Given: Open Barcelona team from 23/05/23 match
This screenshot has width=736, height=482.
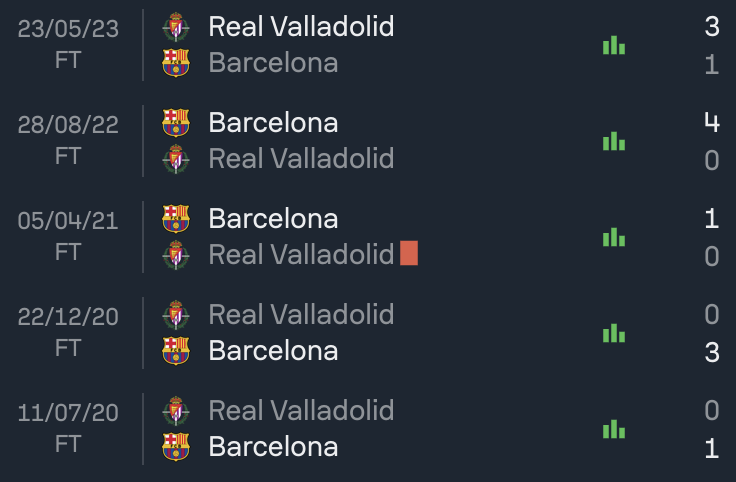Looking at the screenshot, I should tap(273, 62).
